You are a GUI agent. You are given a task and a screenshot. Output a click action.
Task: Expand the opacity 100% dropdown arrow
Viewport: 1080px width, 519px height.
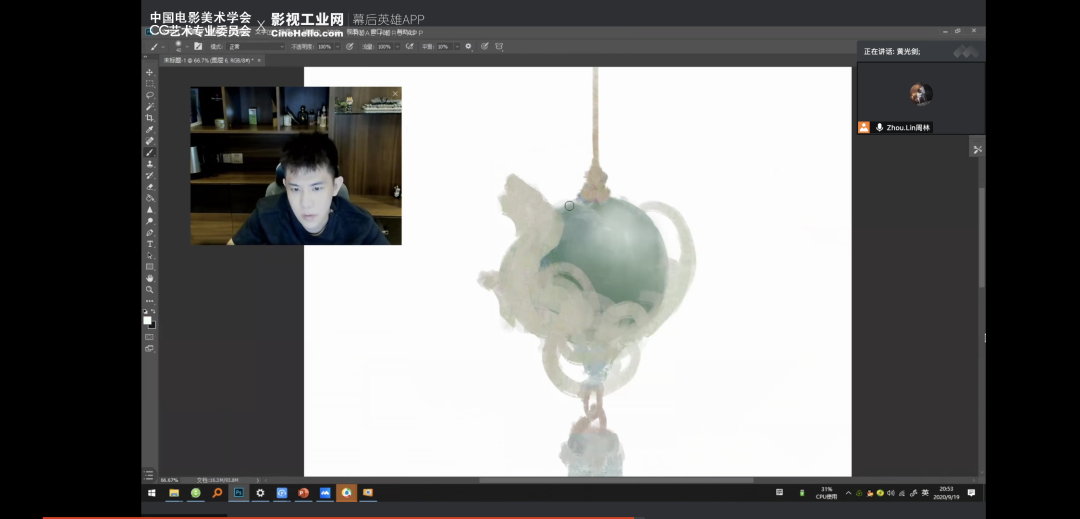click(337, 46)
